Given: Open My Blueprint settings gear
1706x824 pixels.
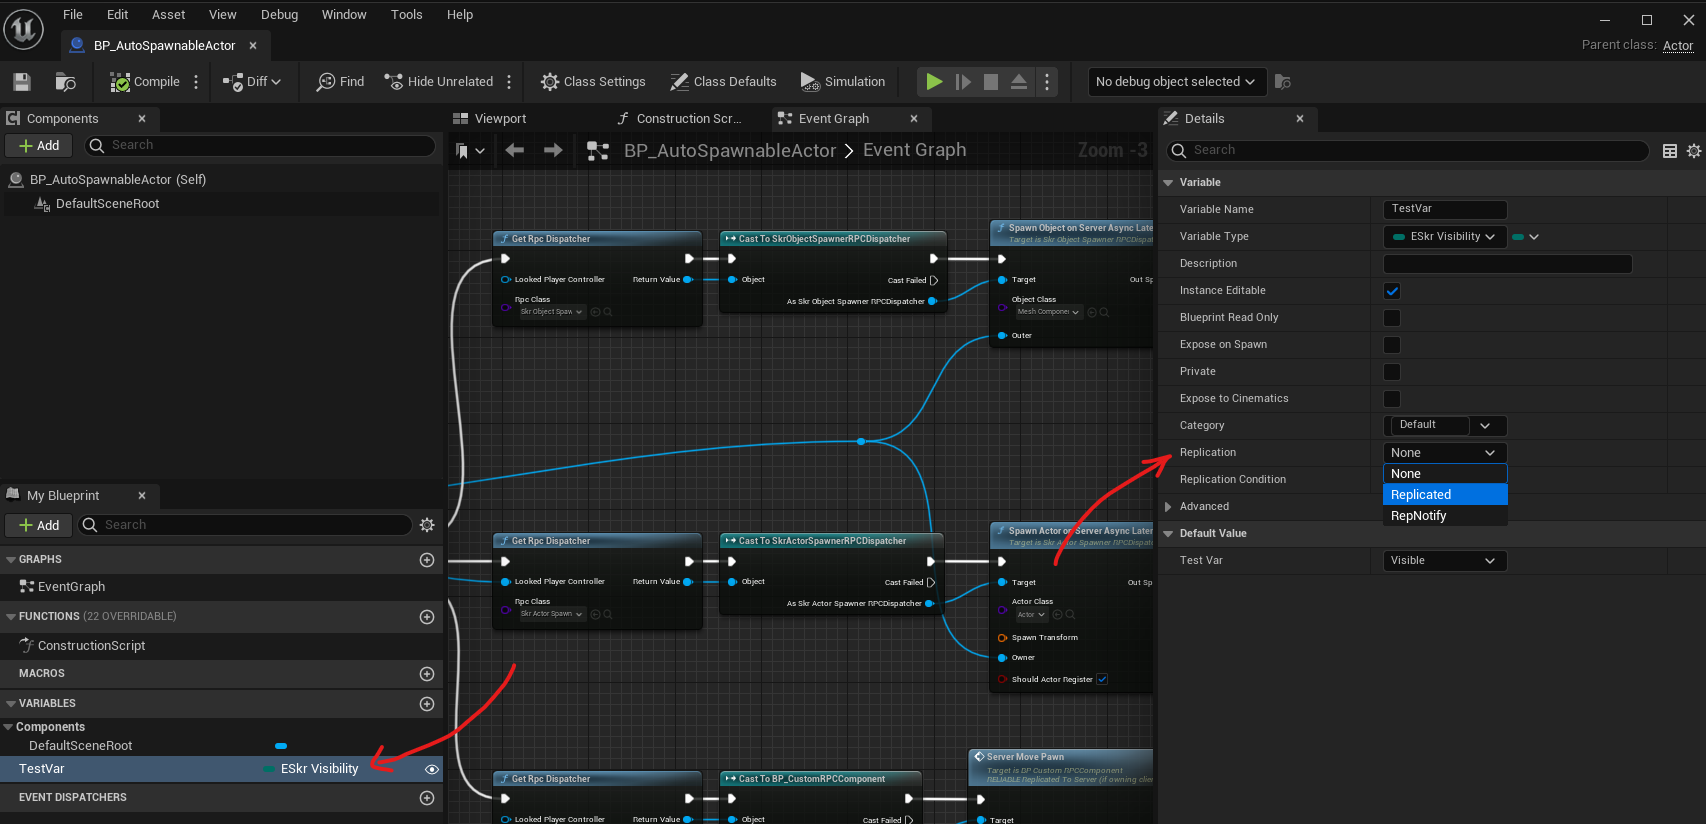Looking at the screenshot, I should pyautogui.click(x=427, y=525).
